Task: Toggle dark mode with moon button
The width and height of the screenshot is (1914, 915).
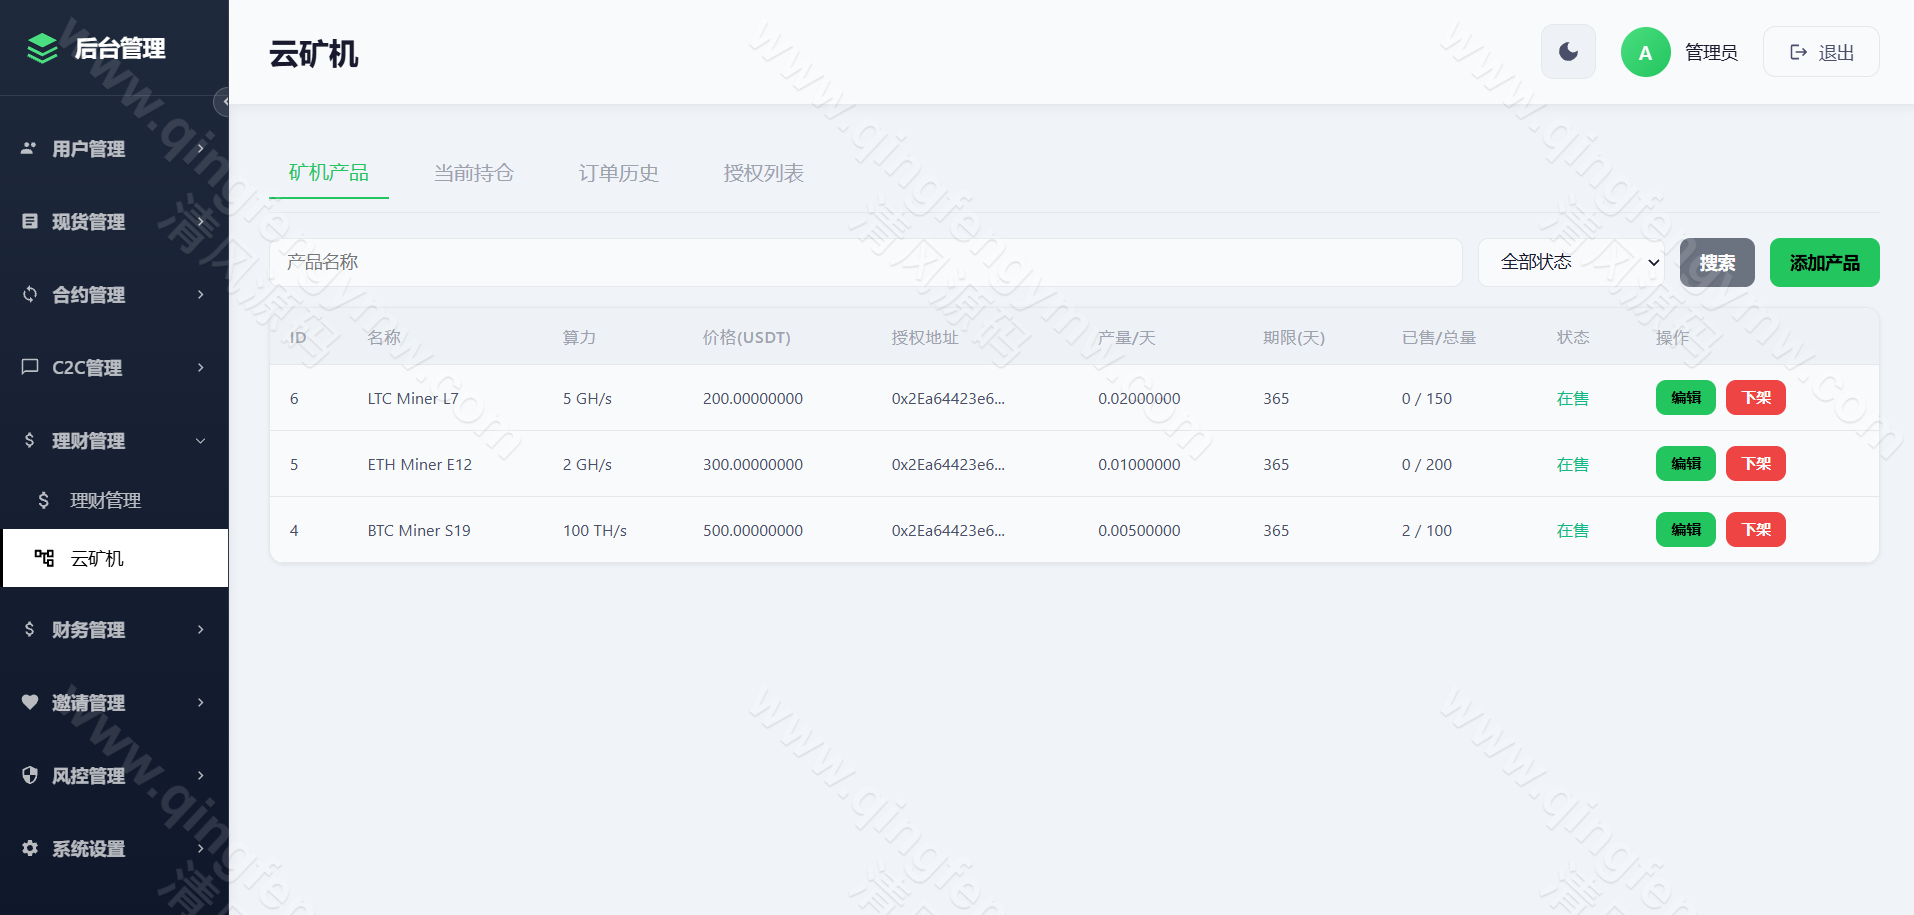Action: click(x=1568, y=52)
